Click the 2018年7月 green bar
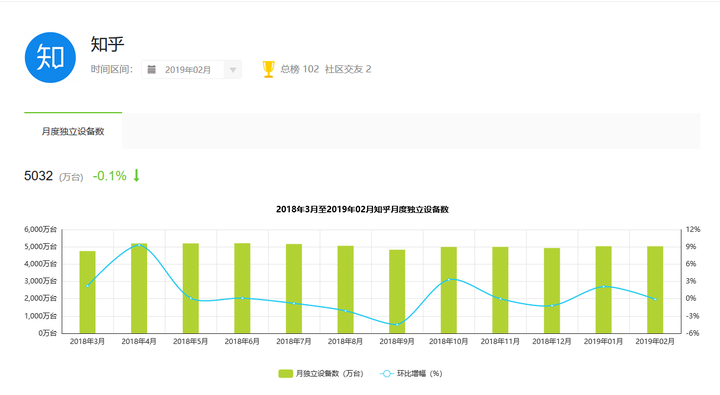This screenshot has width=720, height=395. 294,288
